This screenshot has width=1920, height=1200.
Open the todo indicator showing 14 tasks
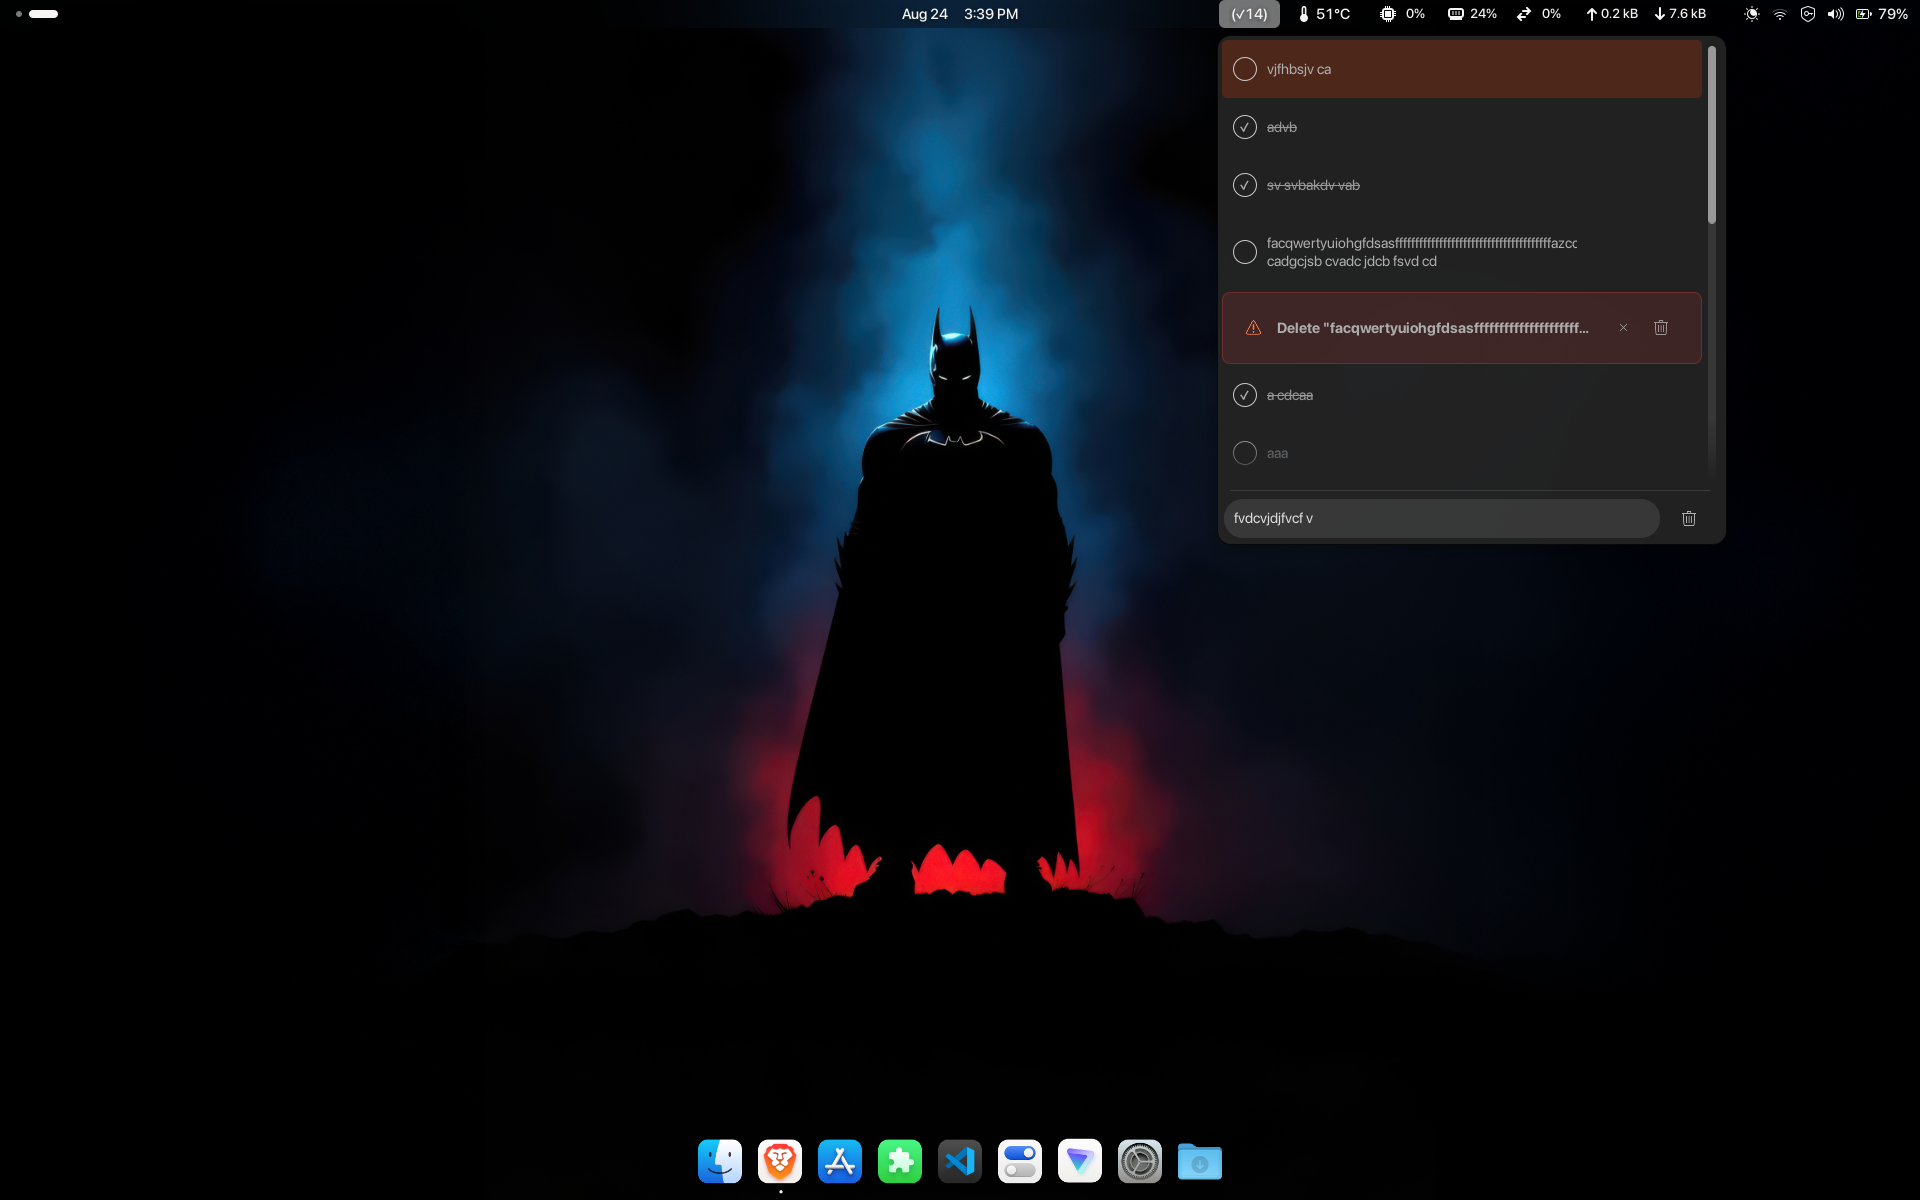[x=1249, y=14]
